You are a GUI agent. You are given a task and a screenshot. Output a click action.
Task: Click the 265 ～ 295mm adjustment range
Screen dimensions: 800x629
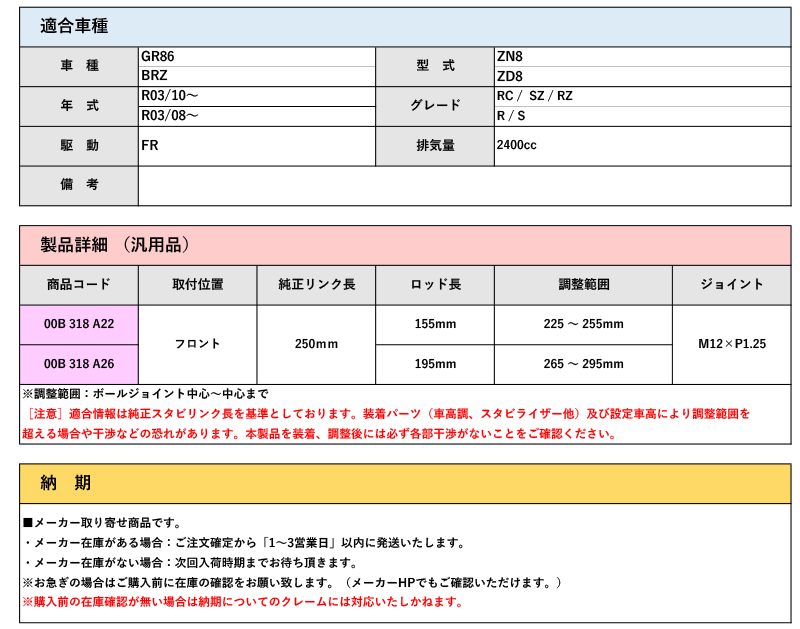[x=583, y=364]
